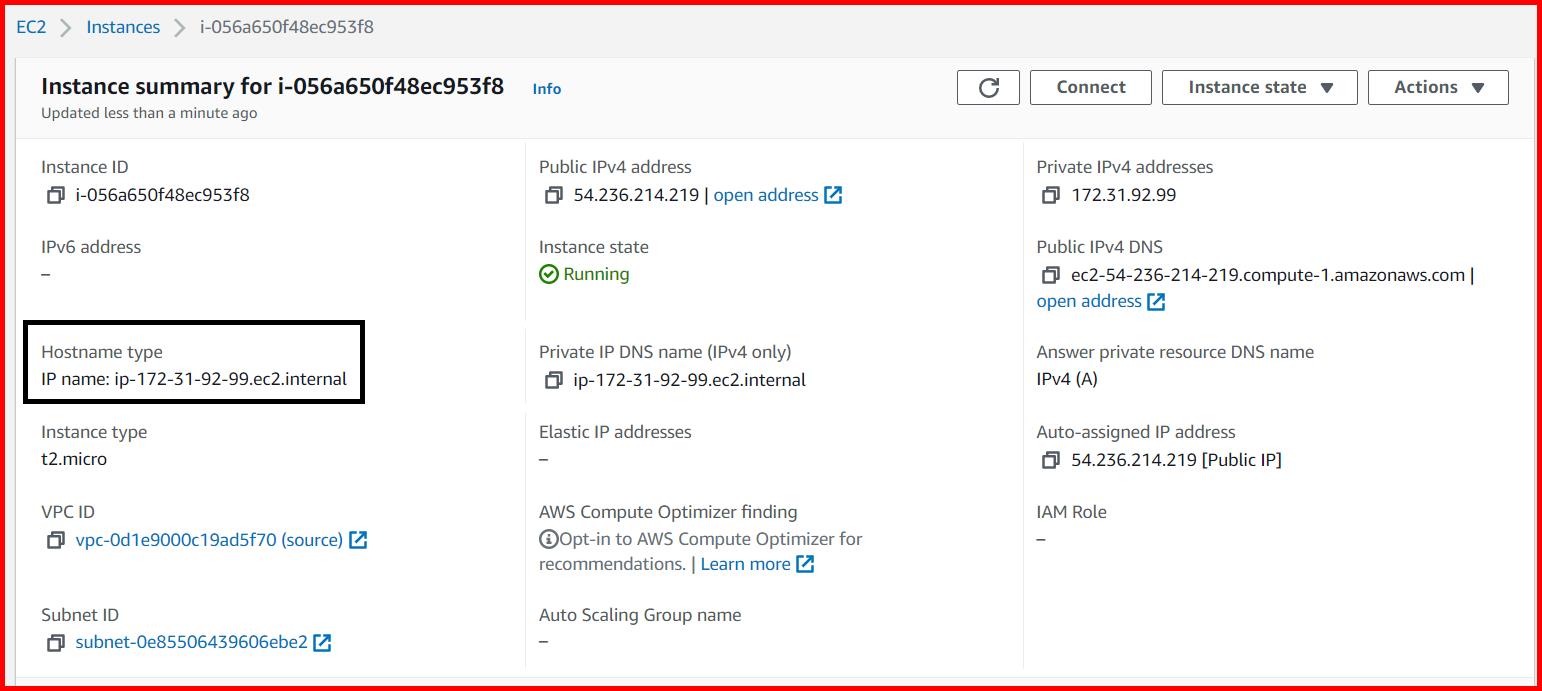Copy the VPC ID vpc-0d1e9000c19ad5f70
Screen dimensions: 1542x691
[x=55, y=540]
